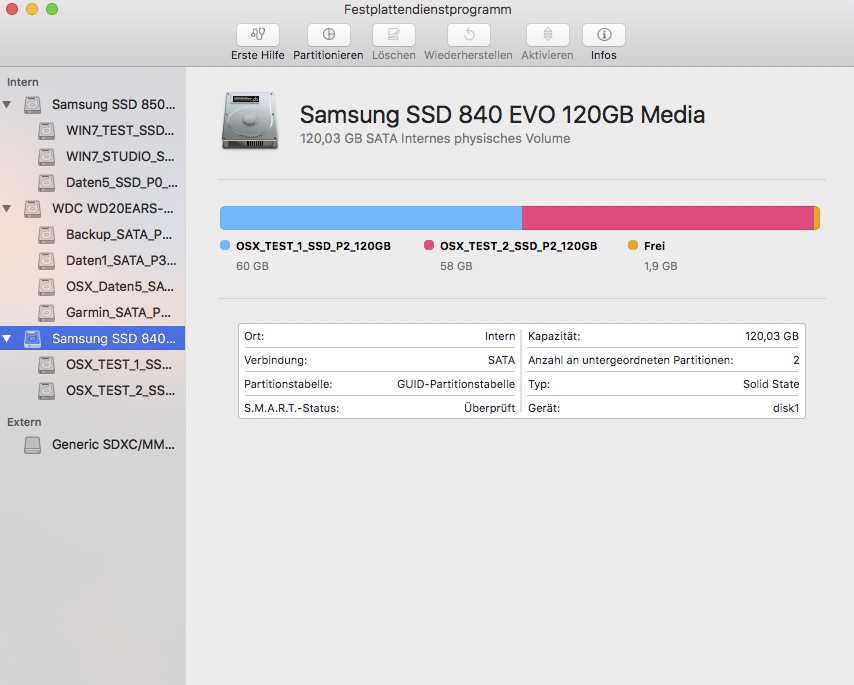Viewport: 854px width, 685px height.
Task: Click the pink OSX_TEST_2 partition bar segment
Action: point(668,218)
